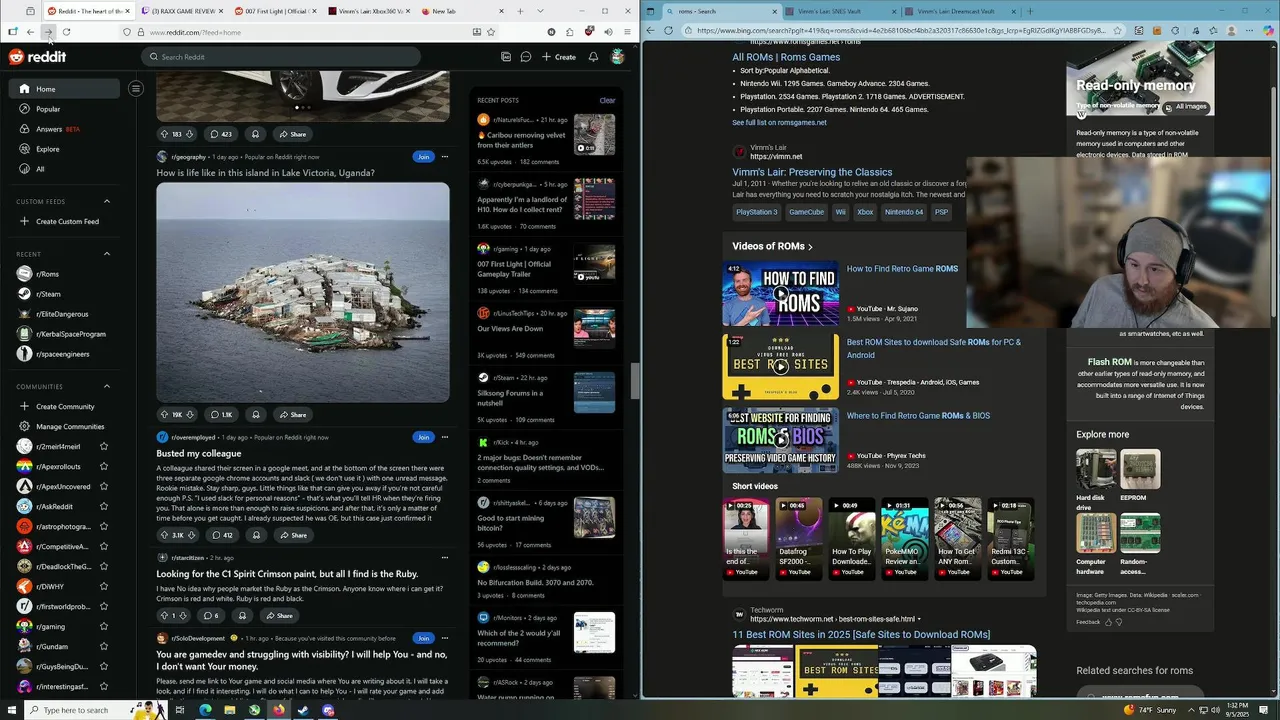1280x720 pixels.
Task: Open EEPROM thumbnail under Explore more
Action: click(x=1140, y=470)
